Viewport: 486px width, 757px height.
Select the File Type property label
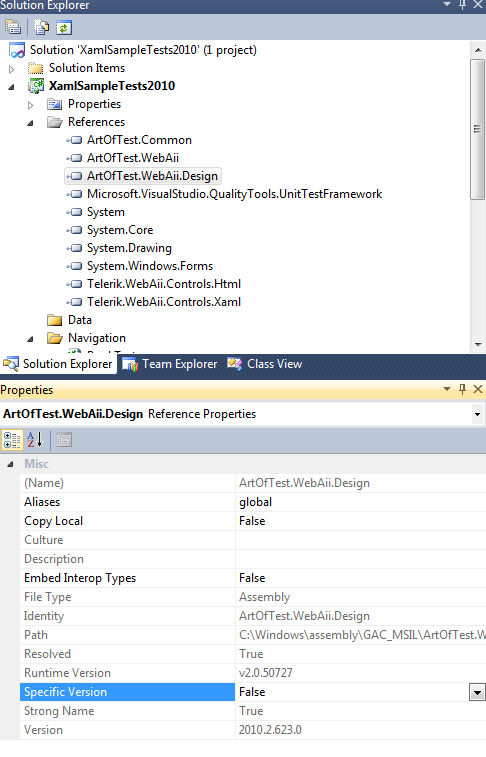coord(48,597)
